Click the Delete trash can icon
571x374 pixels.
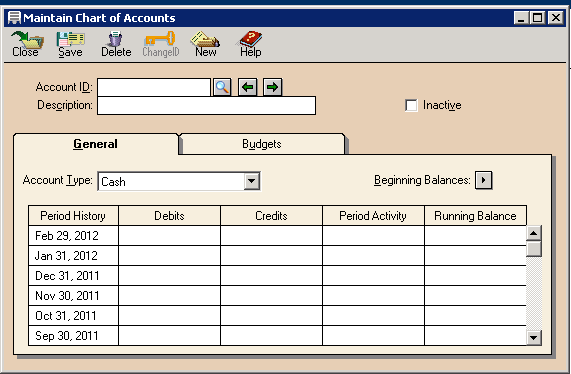116,44
